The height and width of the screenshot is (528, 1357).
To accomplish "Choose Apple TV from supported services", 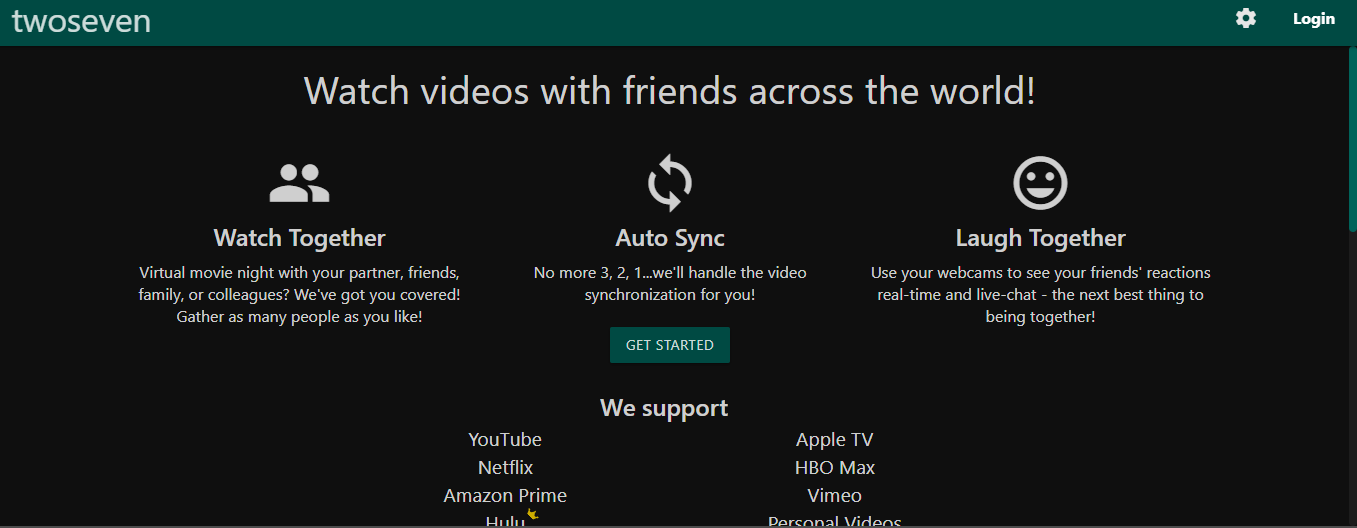I will 834,440.
